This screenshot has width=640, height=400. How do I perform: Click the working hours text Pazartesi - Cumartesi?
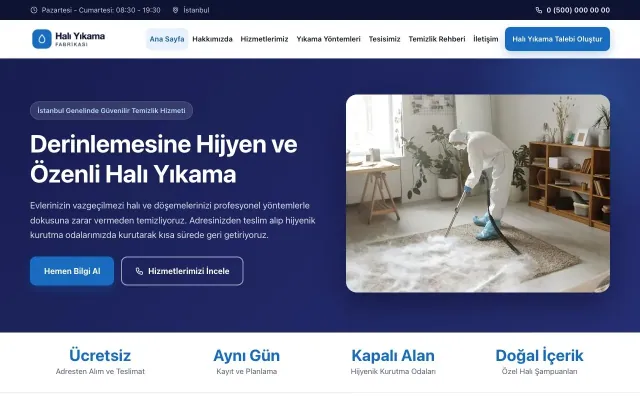pos(101,10)
